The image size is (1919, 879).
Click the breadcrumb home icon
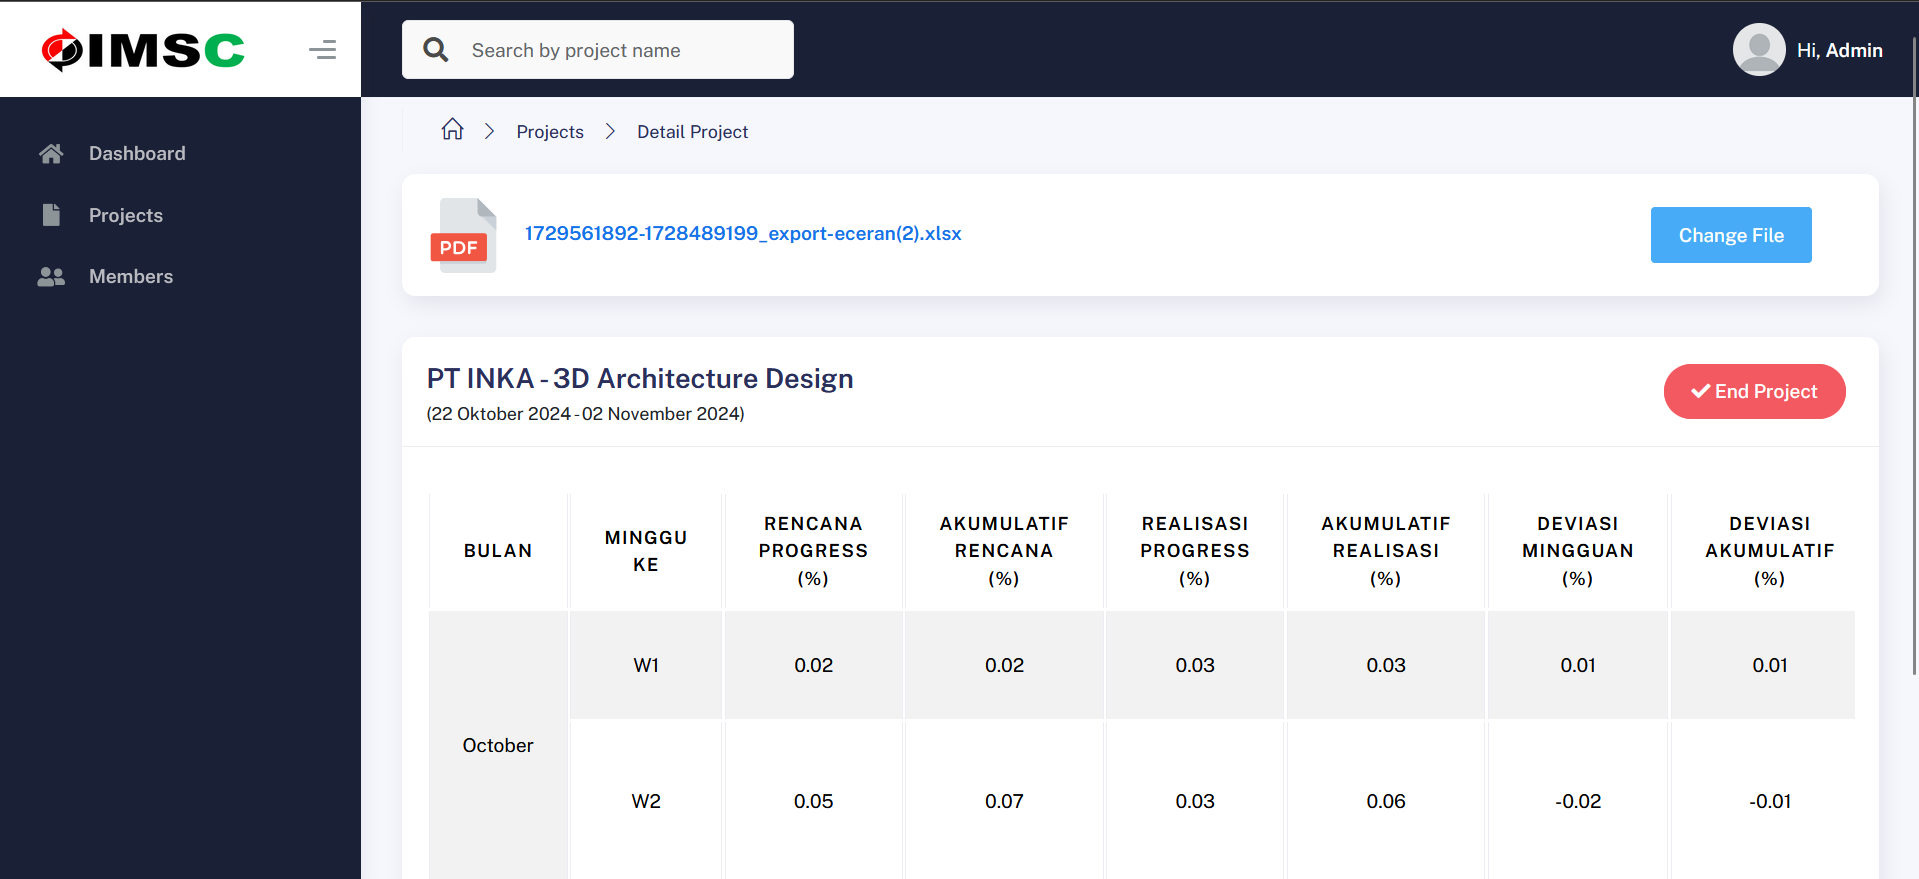point(452,130)
